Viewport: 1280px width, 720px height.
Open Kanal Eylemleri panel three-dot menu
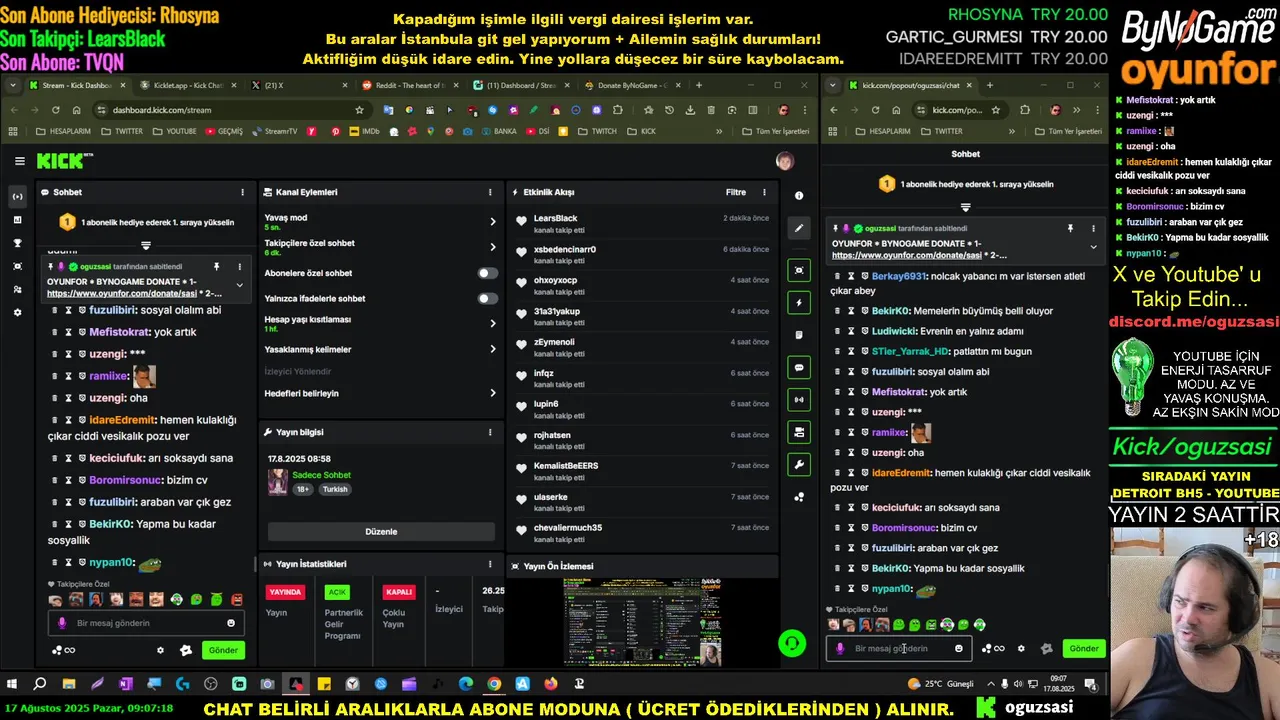tap(490, 192)
